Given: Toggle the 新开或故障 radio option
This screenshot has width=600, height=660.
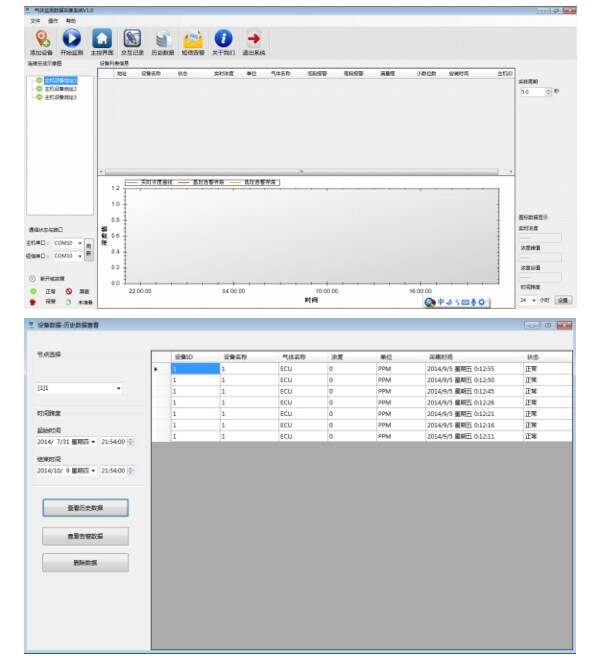Looking at the screenshot, I should click(x=32, y=278).
